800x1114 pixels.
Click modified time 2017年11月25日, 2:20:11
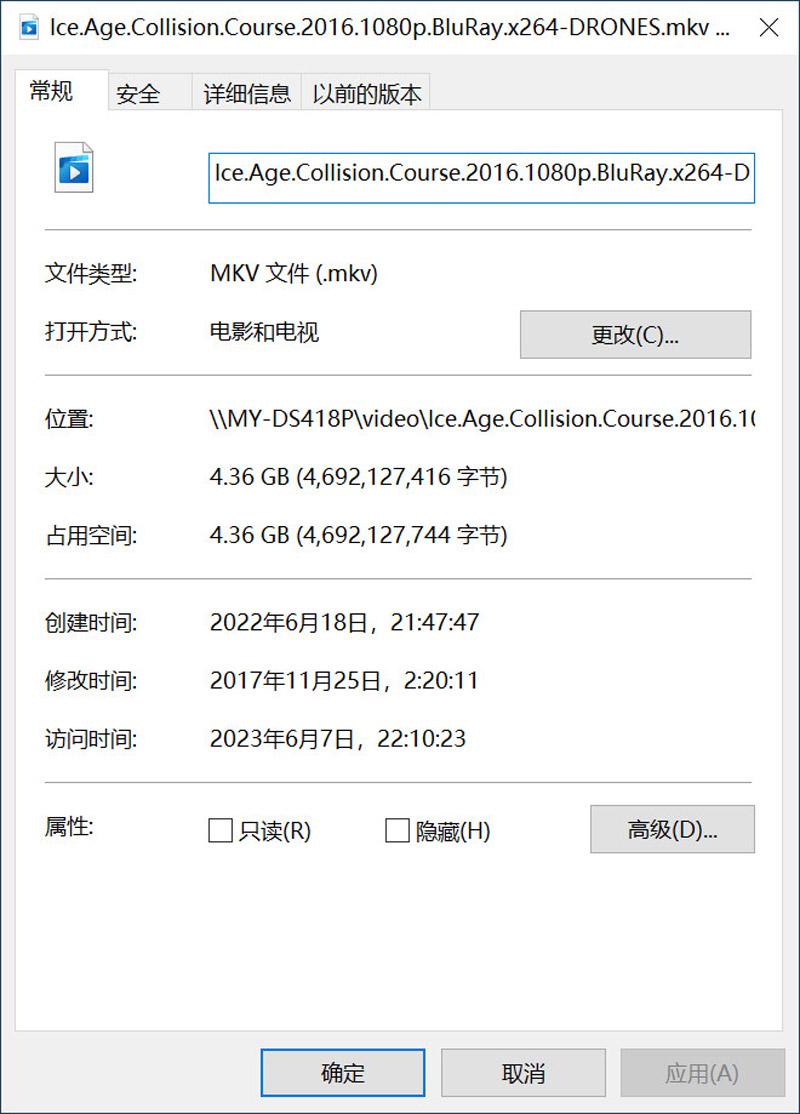(x=344, y=681)
